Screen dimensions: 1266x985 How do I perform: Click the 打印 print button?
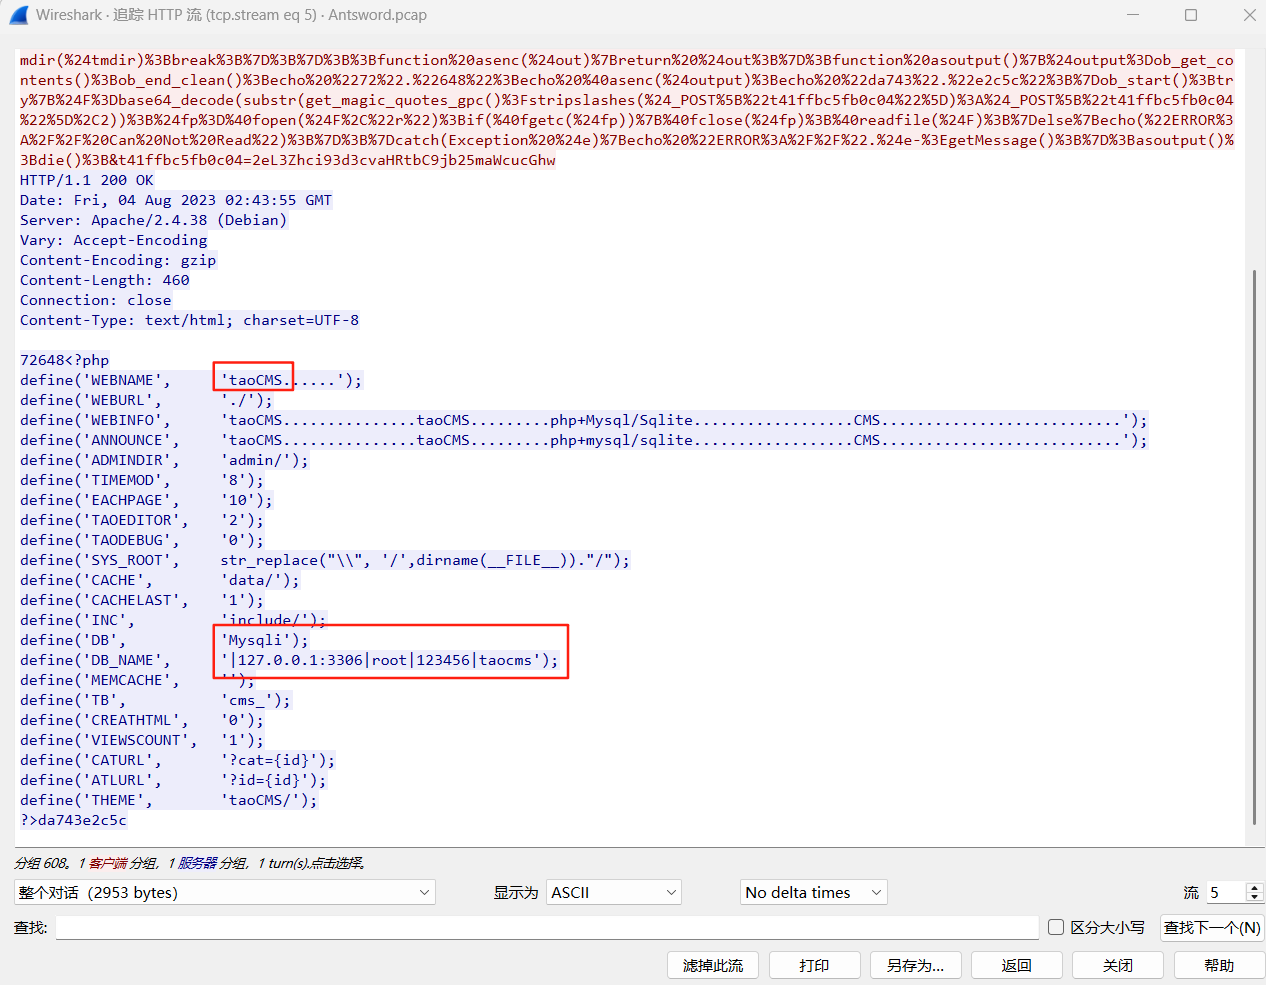814,965
